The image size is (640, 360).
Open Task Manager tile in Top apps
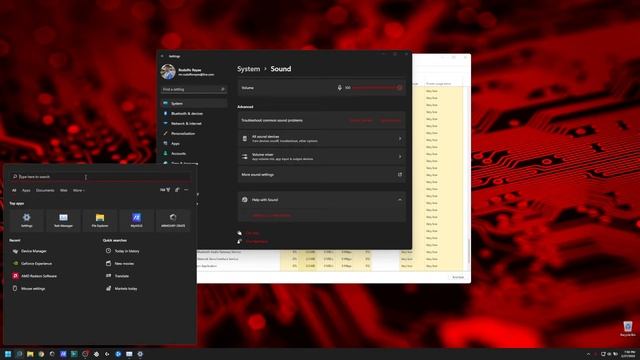click(x=63, y=220)
